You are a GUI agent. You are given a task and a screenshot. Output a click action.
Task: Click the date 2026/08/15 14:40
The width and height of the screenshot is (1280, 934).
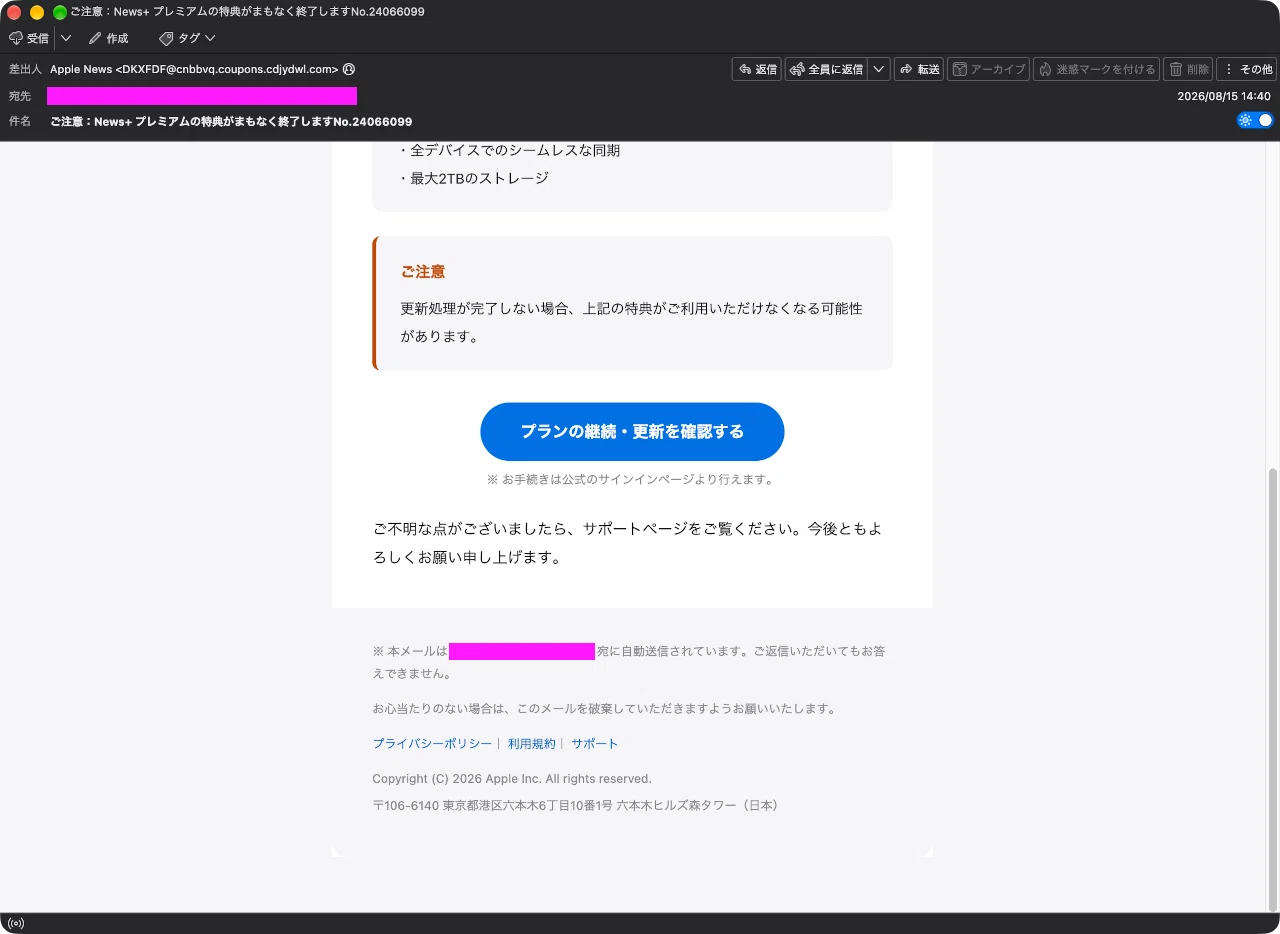pyautogui.click(x=1224, y=96)
